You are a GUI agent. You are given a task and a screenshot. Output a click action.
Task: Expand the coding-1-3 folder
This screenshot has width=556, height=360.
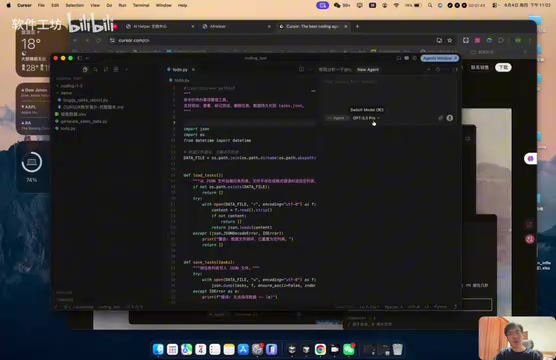[x=71, y=86]
